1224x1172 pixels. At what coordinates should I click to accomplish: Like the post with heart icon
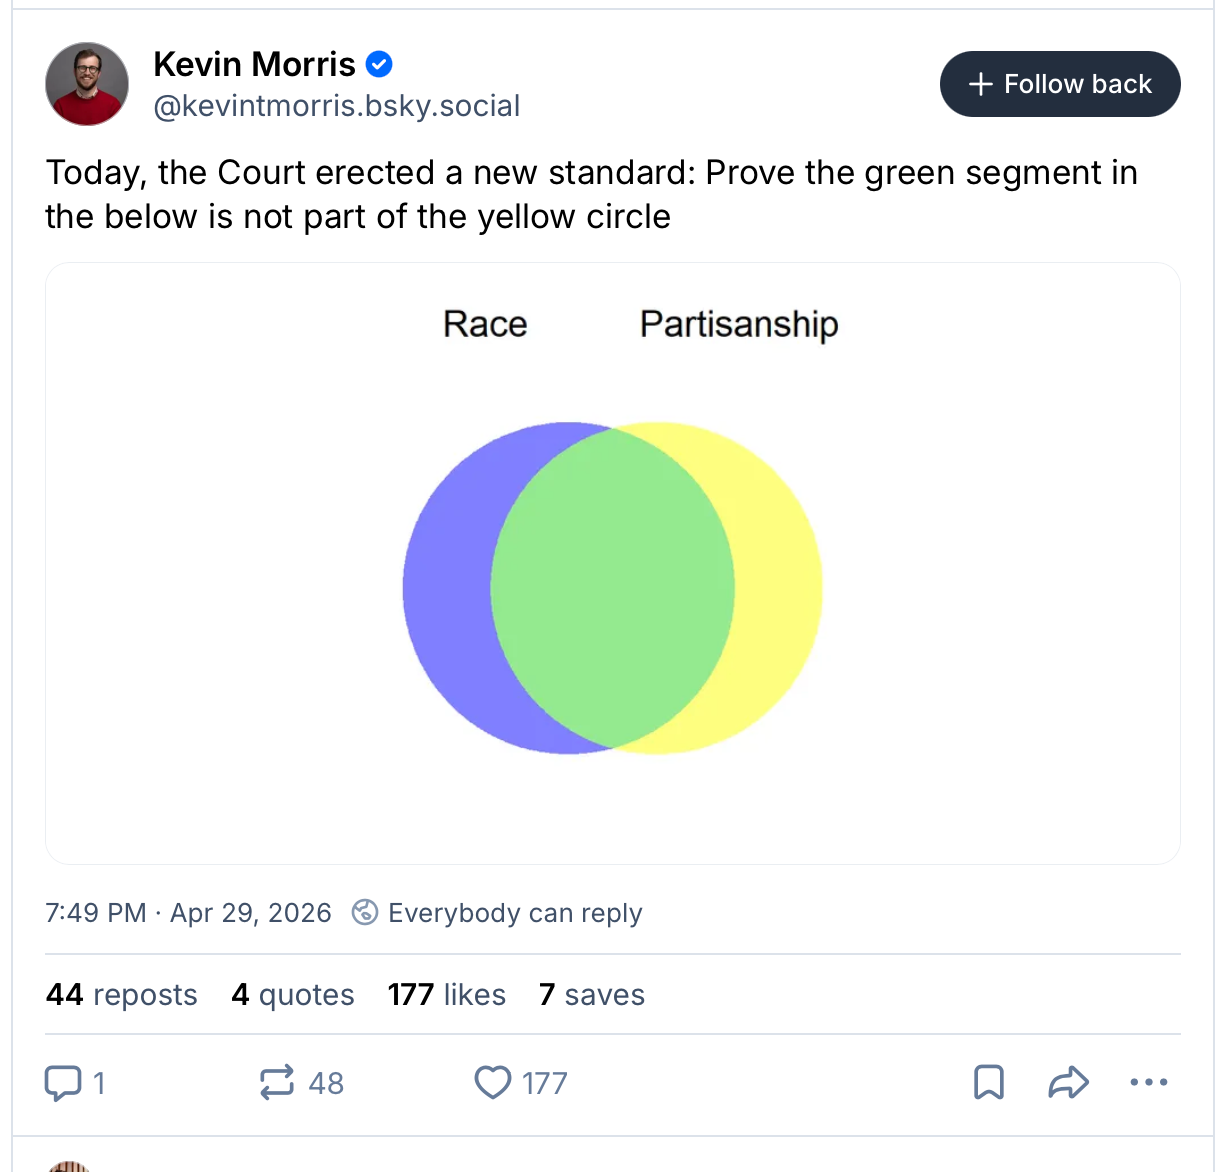coord(492,1082)
